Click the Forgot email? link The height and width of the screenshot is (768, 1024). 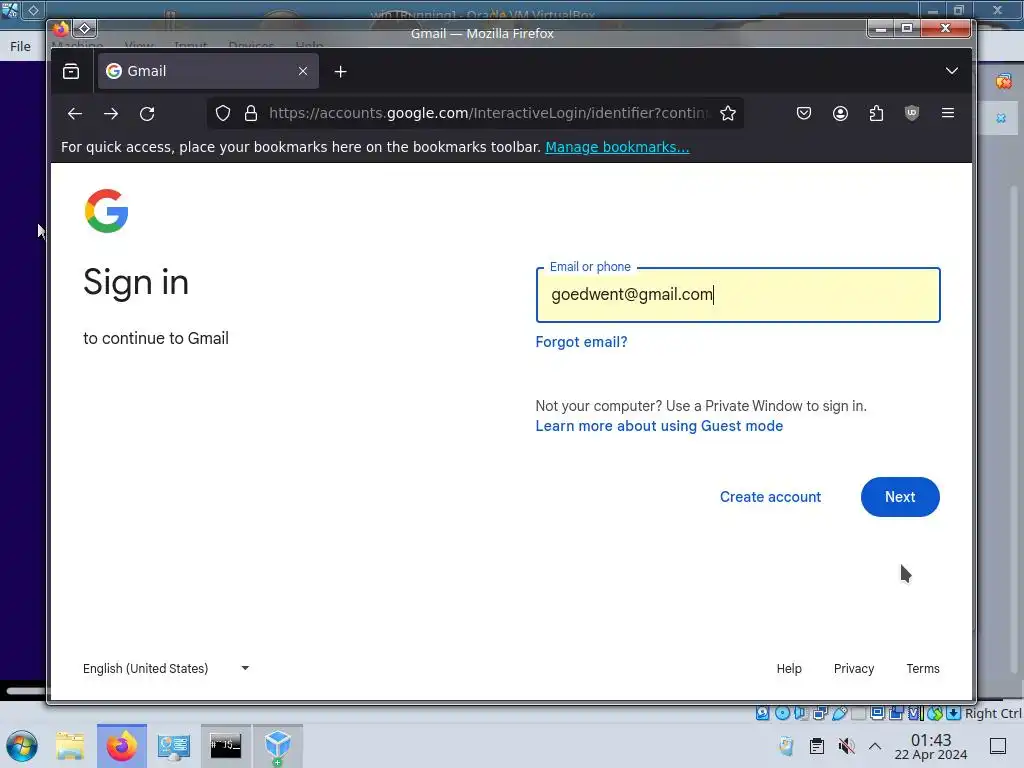click(581, 342)
